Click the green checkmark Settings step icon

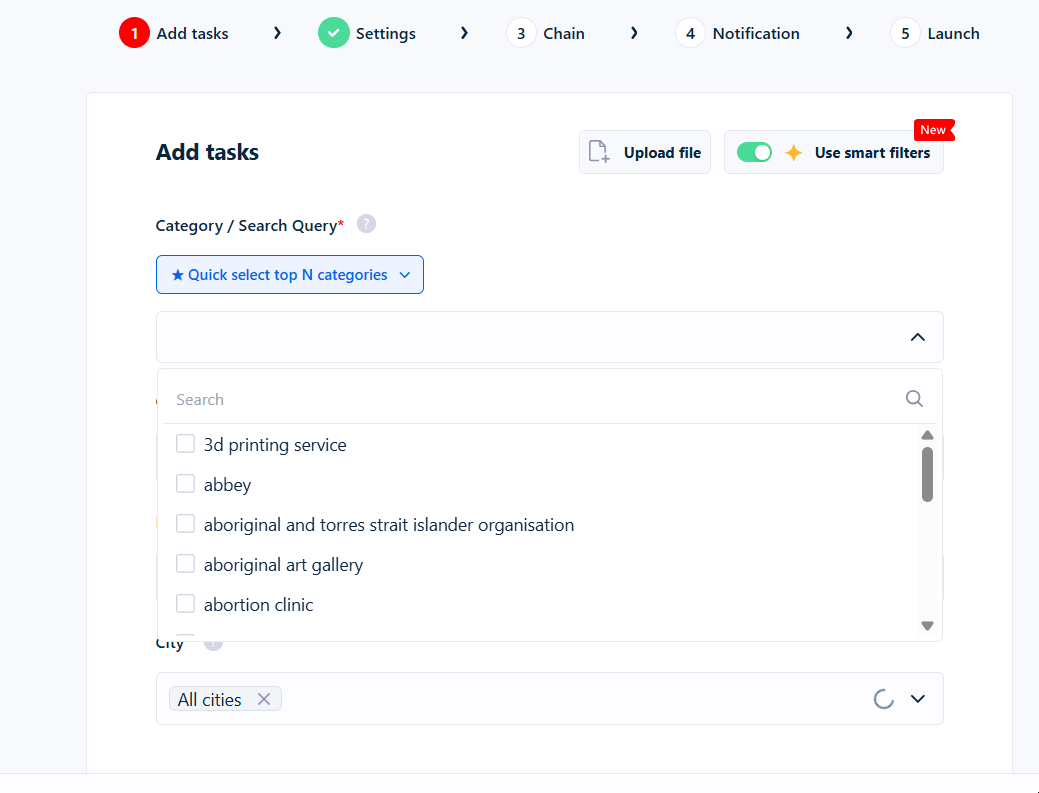pos(333,33)
